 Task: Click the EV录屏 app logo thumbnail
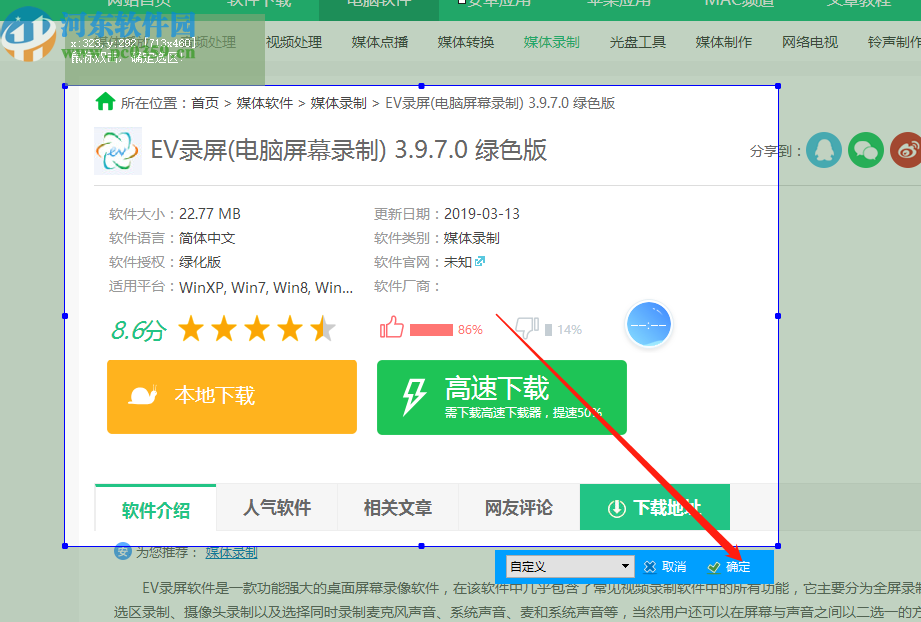coord(117,150)
